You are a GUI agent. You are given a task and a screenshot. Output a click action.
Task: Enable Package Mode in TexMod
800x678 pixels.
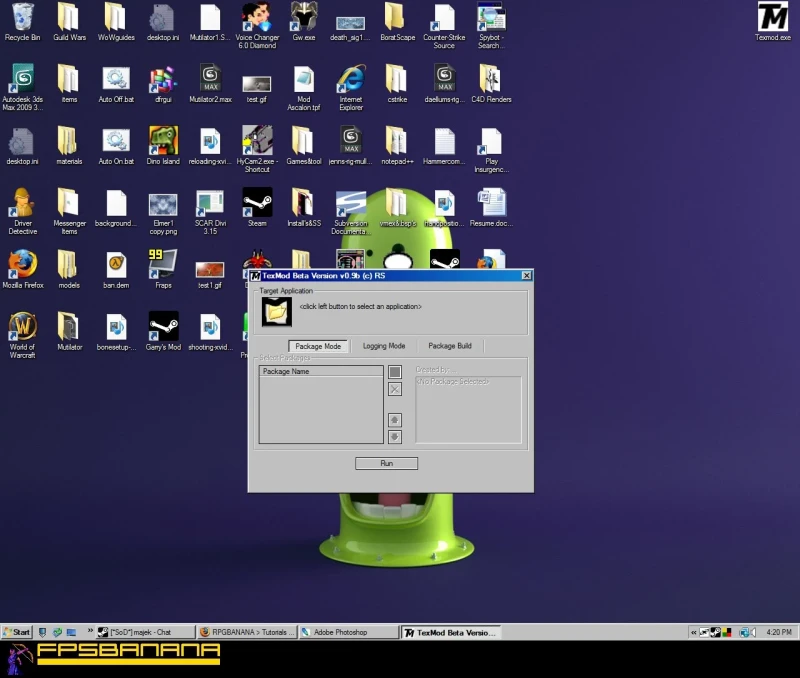pos(318,346)
